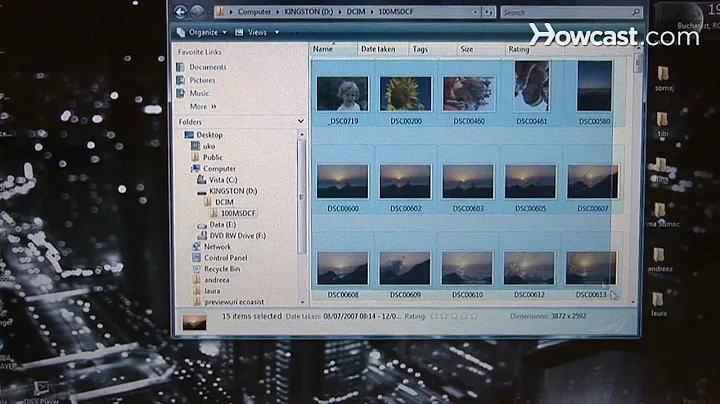Select the DSC00460 thumbnail
This screenshot has width=720, height=404.
pyautogui.click(x=469, y=94)
